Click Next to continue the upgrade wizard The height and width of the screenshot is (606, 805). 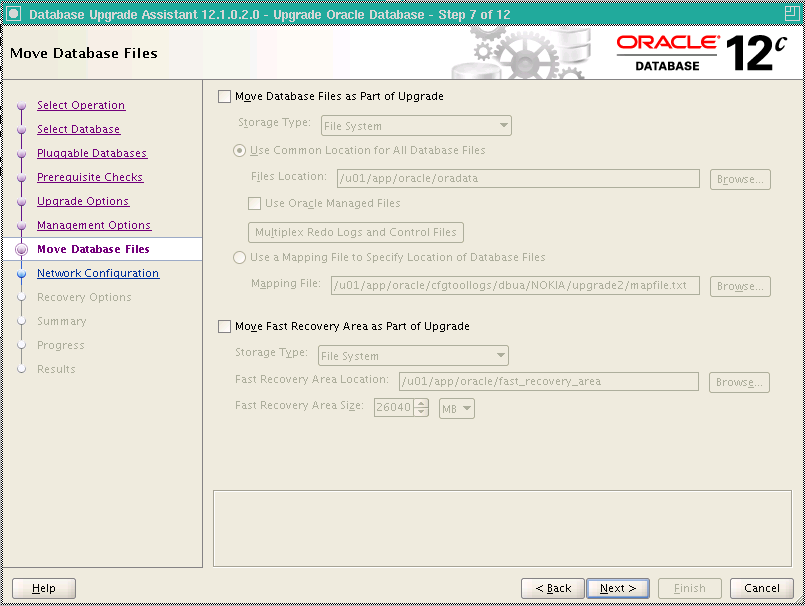617,588
